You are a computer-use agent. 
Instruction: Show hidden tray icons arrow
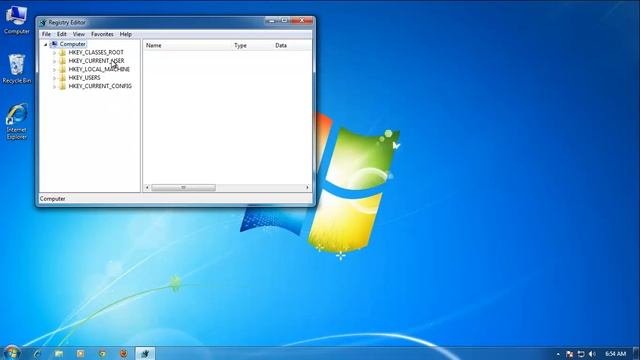coord(558,354)
